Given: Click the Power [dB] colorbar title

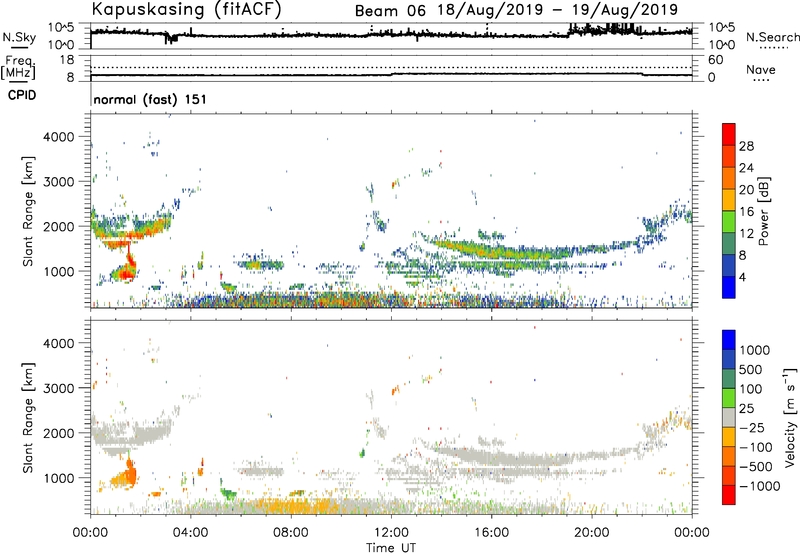Looking at the screenshot, I should click(763, 211).
